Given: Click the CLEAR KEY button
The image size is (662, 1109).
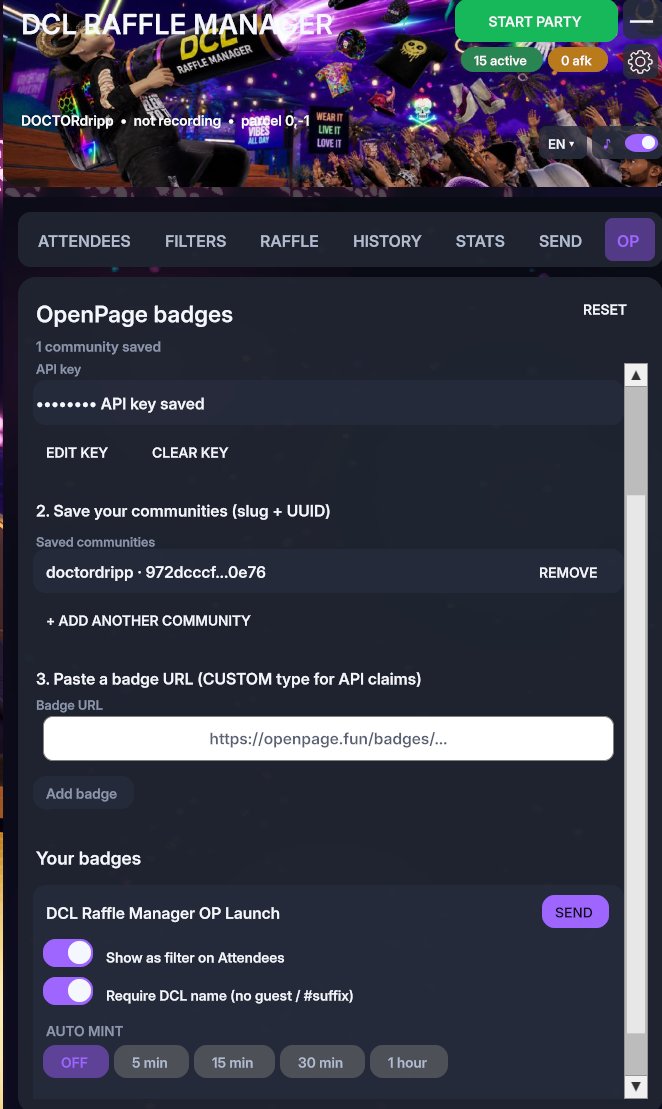Looking at the screenshot, I should click(x=190, y=453).
